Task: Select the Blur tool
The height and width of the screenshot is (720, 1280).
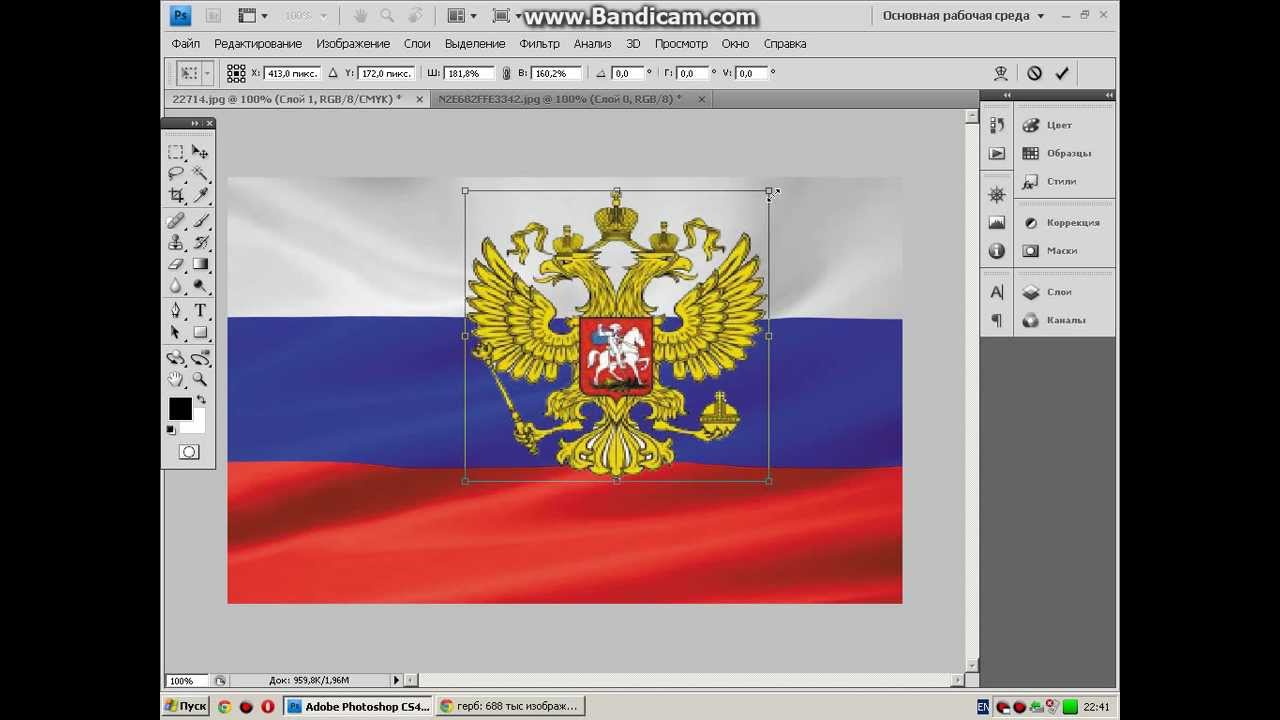Action: [x=176, y=287]
